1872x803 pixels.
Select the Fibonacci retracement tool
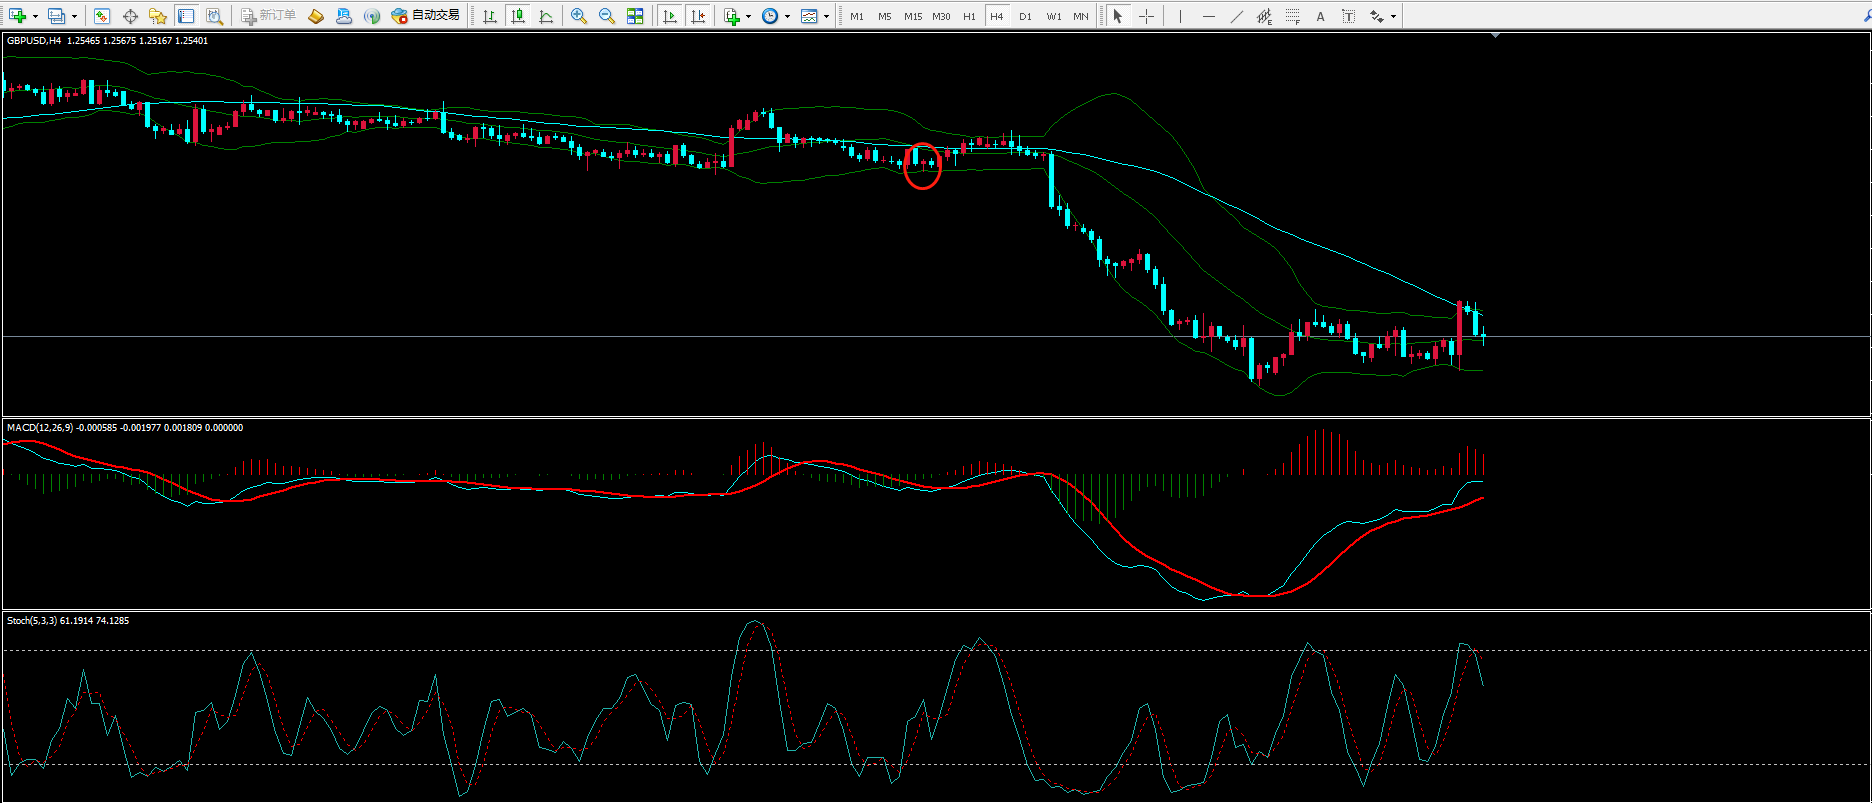click(x=1292, y=16)
